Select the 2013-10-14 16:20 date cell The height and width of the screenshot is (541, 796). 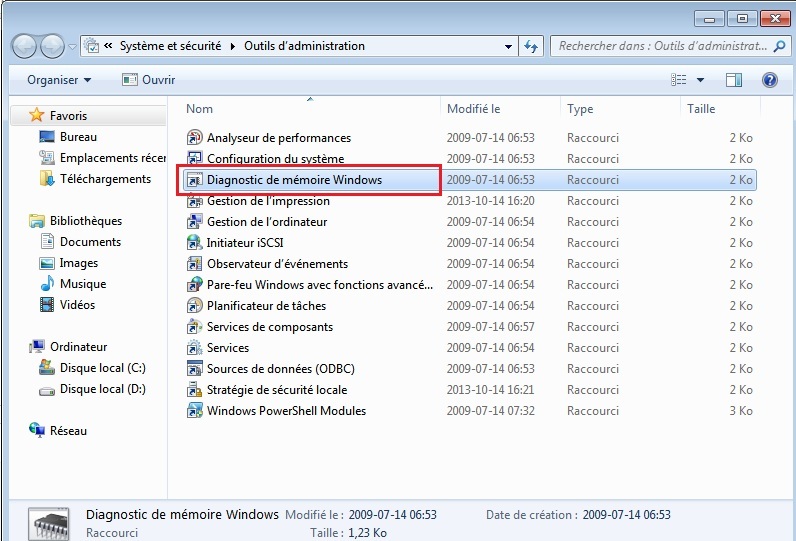(x=490, y=201)
